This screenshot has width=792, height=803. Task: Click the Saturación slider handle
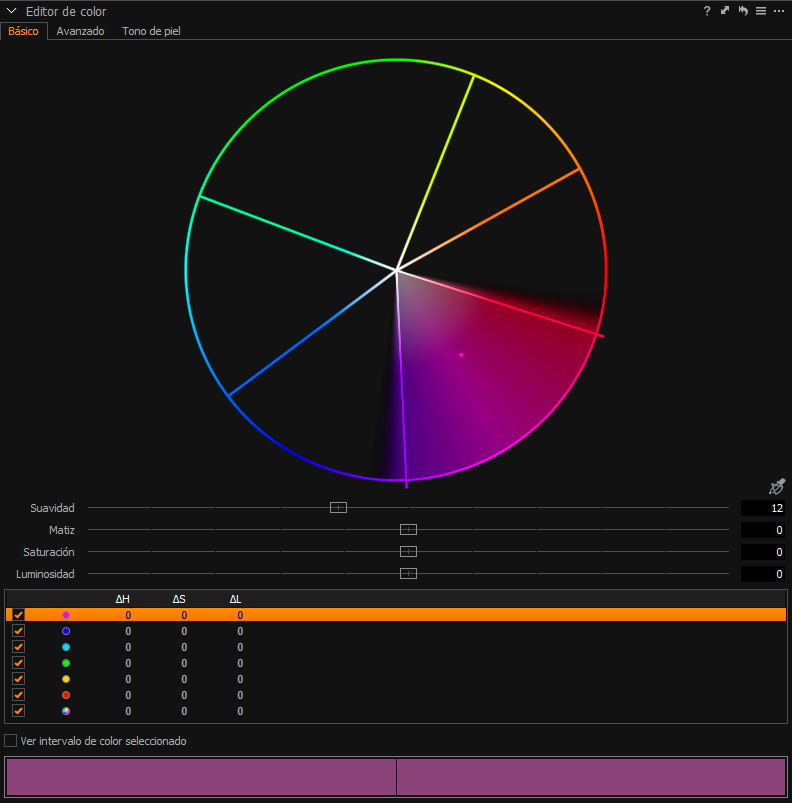(408, 552)
